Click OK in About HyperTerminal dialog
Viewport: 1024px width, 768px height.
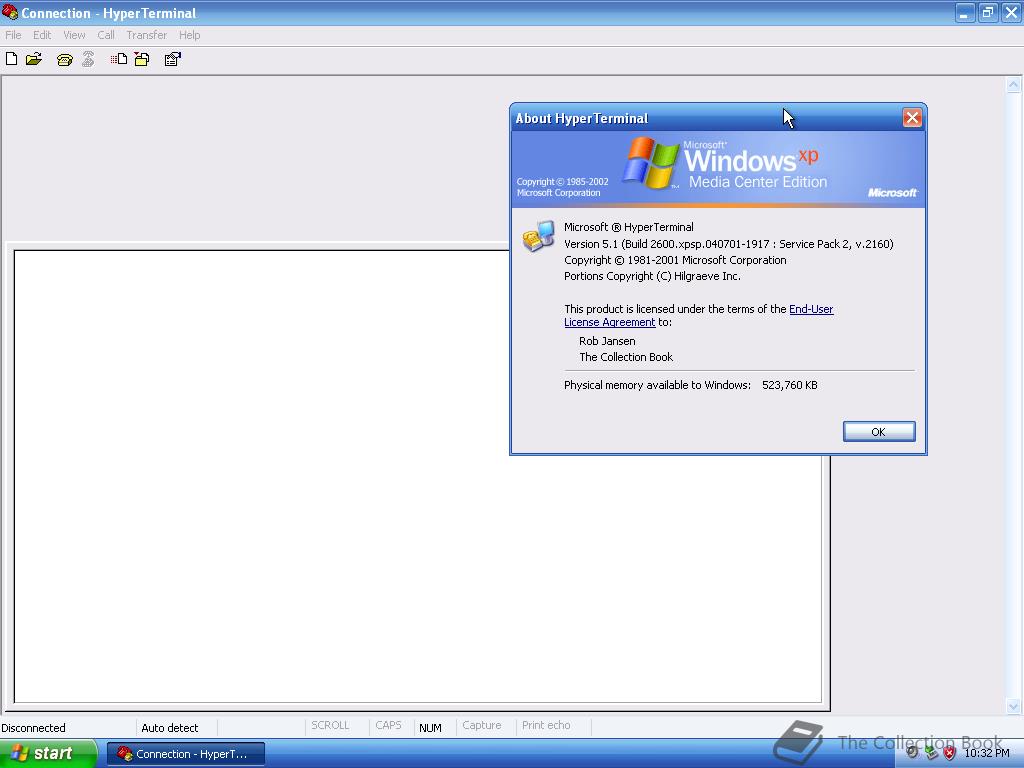879,432
